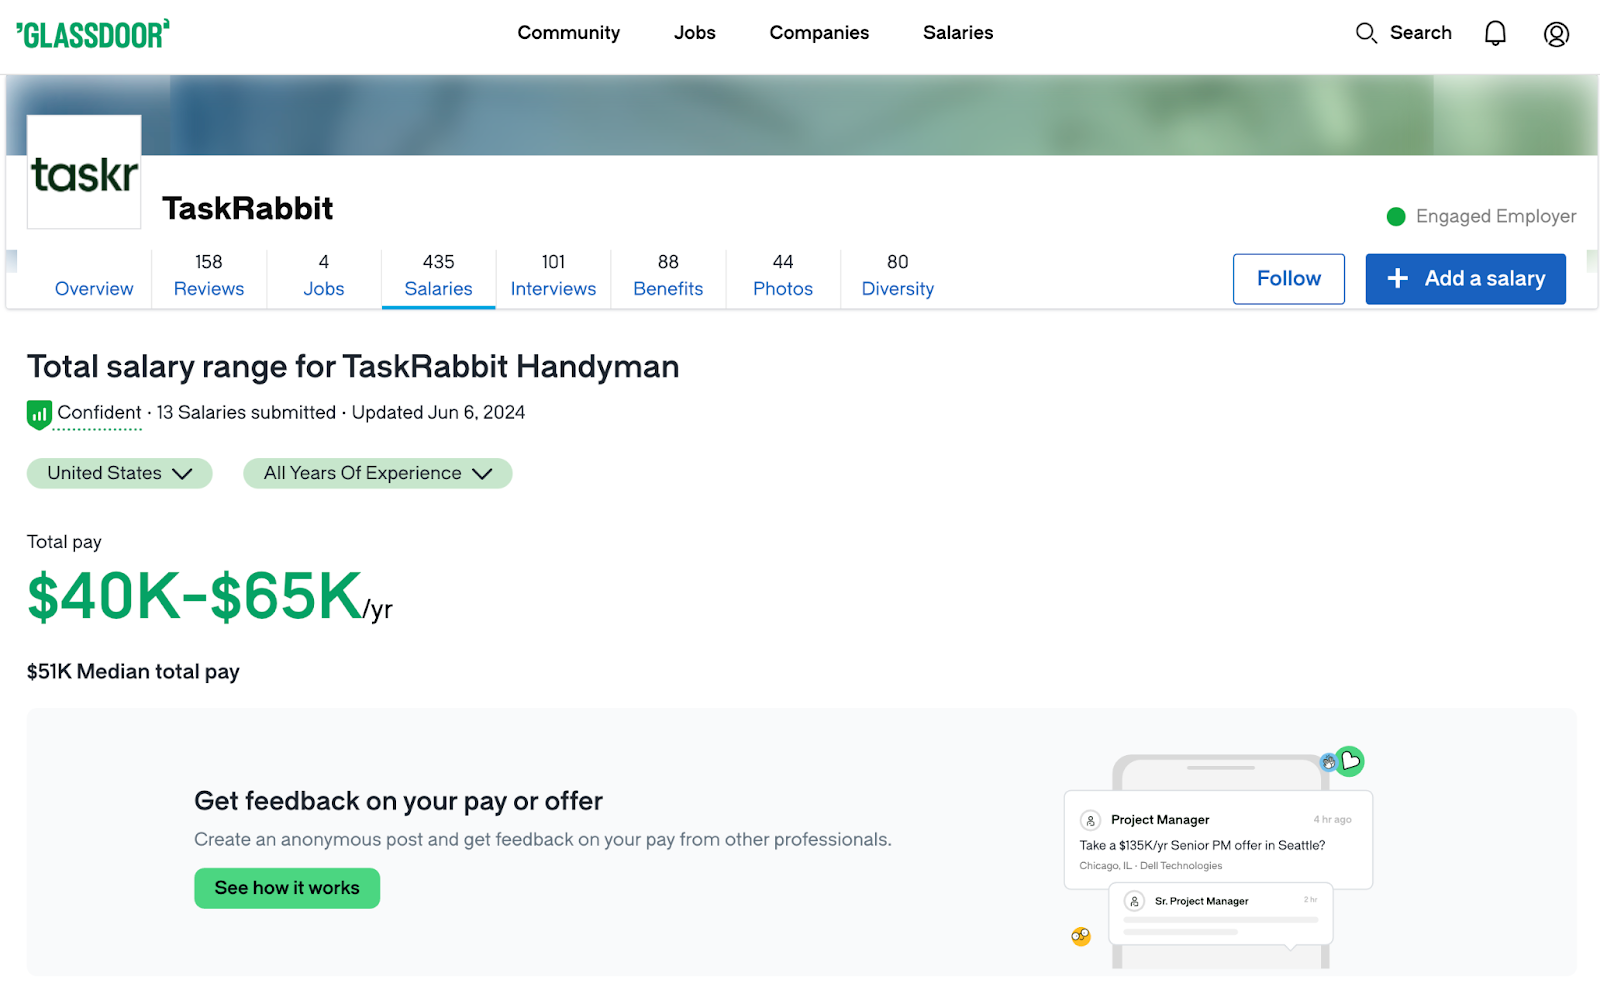Viewport: 1600px width, 995px height.
Task: Switch to the 158 Reviews tab
Action: tap(209, 276)
